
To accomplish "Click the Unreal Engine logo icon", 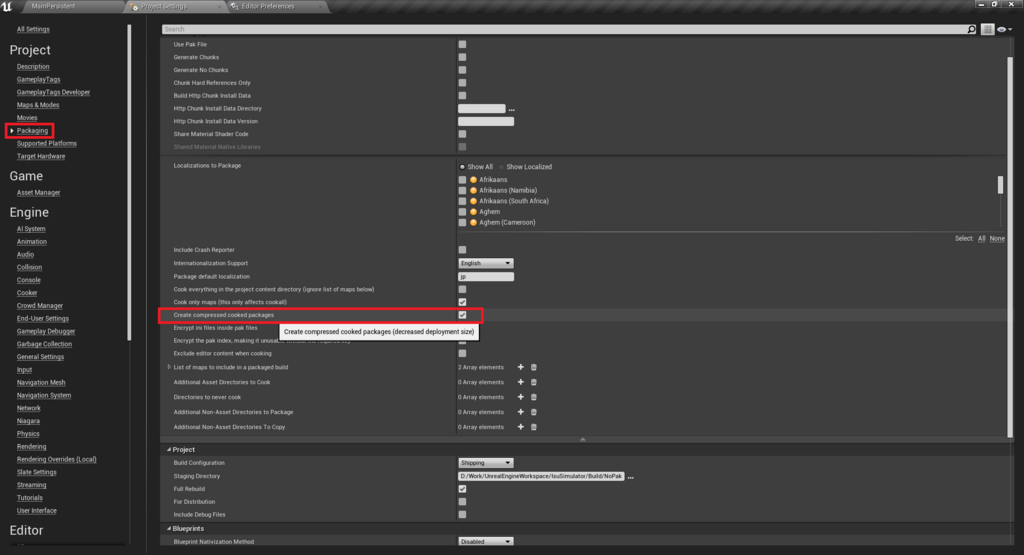I will click(7, 6).
